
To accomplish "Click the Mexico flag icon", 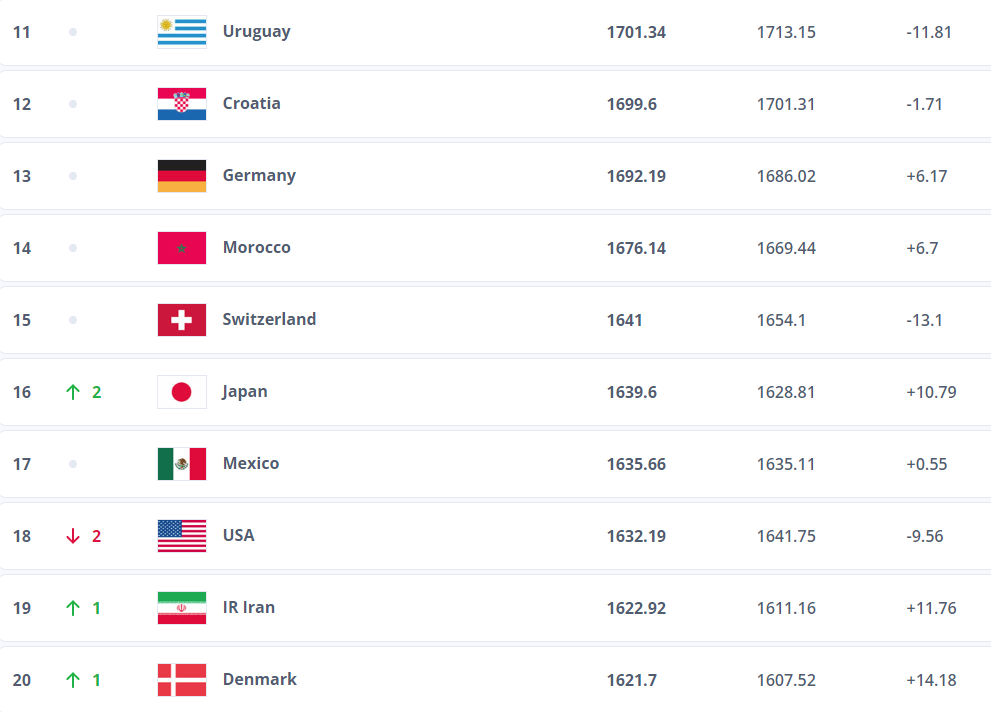I will 182,464.
